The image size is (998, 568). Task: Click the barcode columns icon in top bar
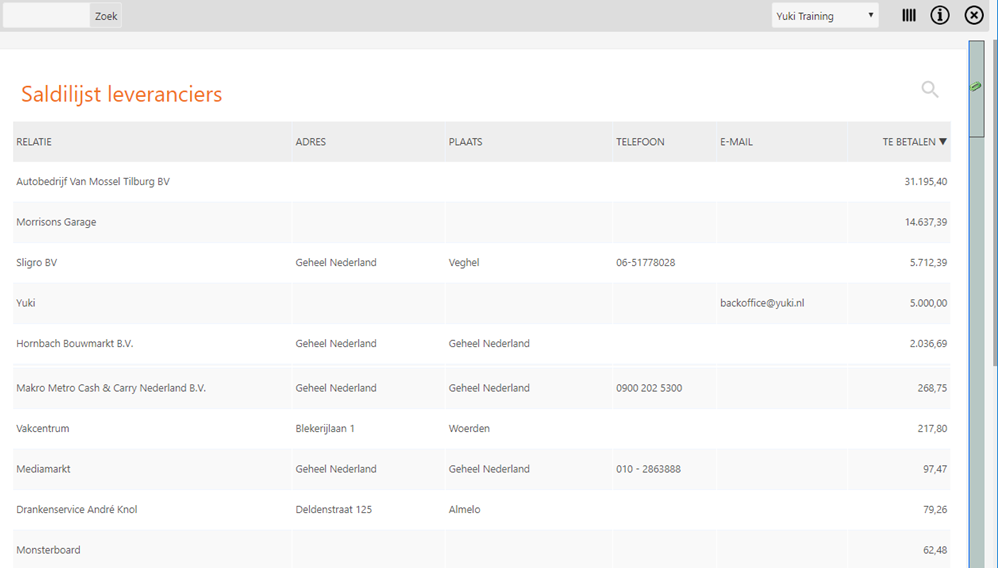pos(909,15)
